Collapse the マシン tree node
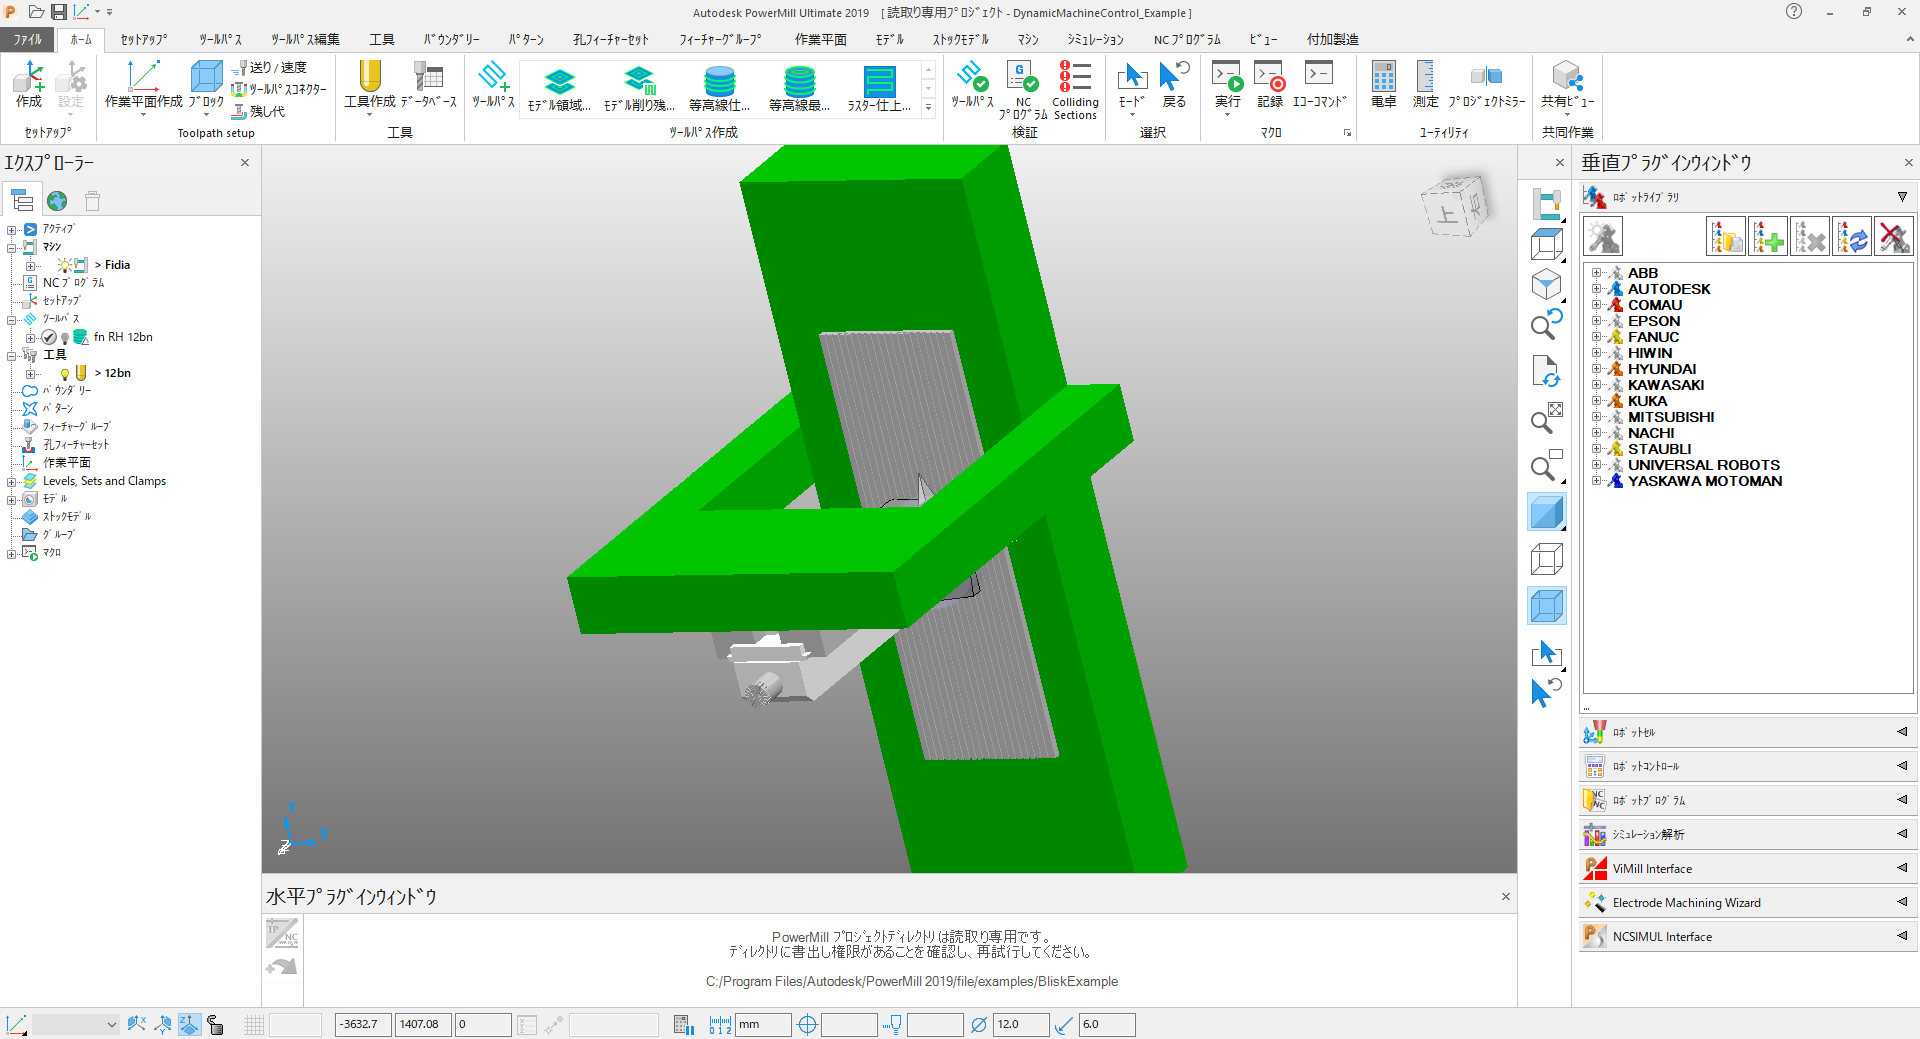Viewport: 1920px width, 1039px height. (11, 248)
